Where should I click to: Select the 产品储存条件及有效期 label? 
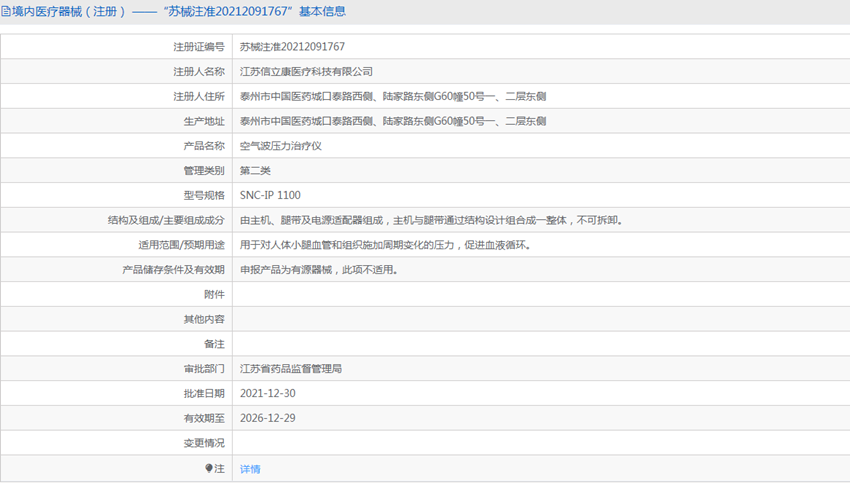tap(173, 270)
